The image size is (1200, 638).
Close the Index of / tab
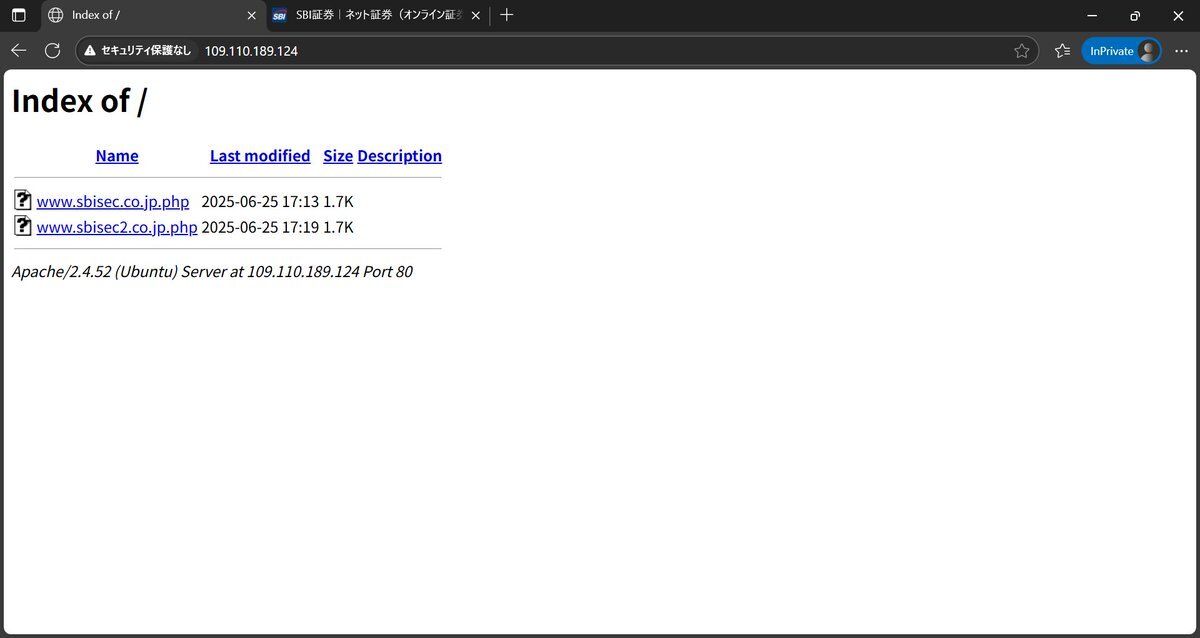pos(251,15)
